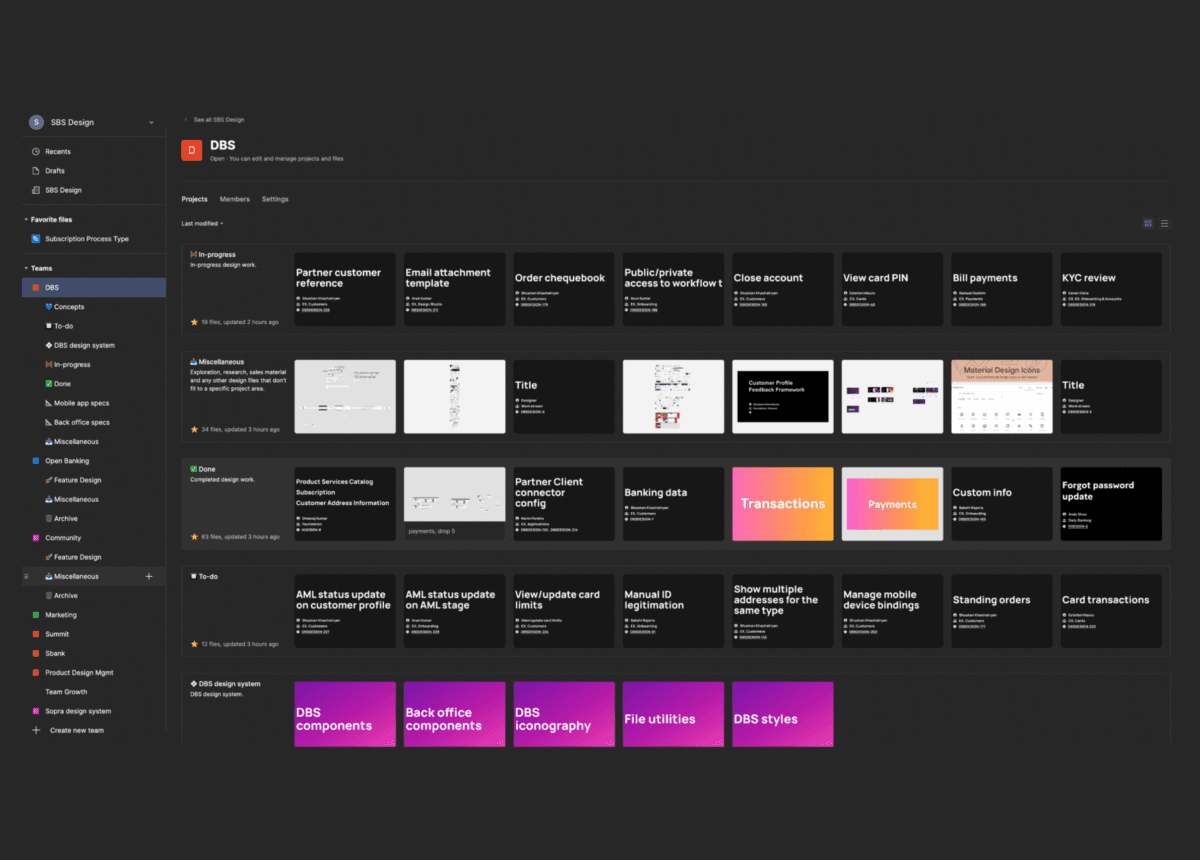Open the Material Design Icons file

point(1002,396)
